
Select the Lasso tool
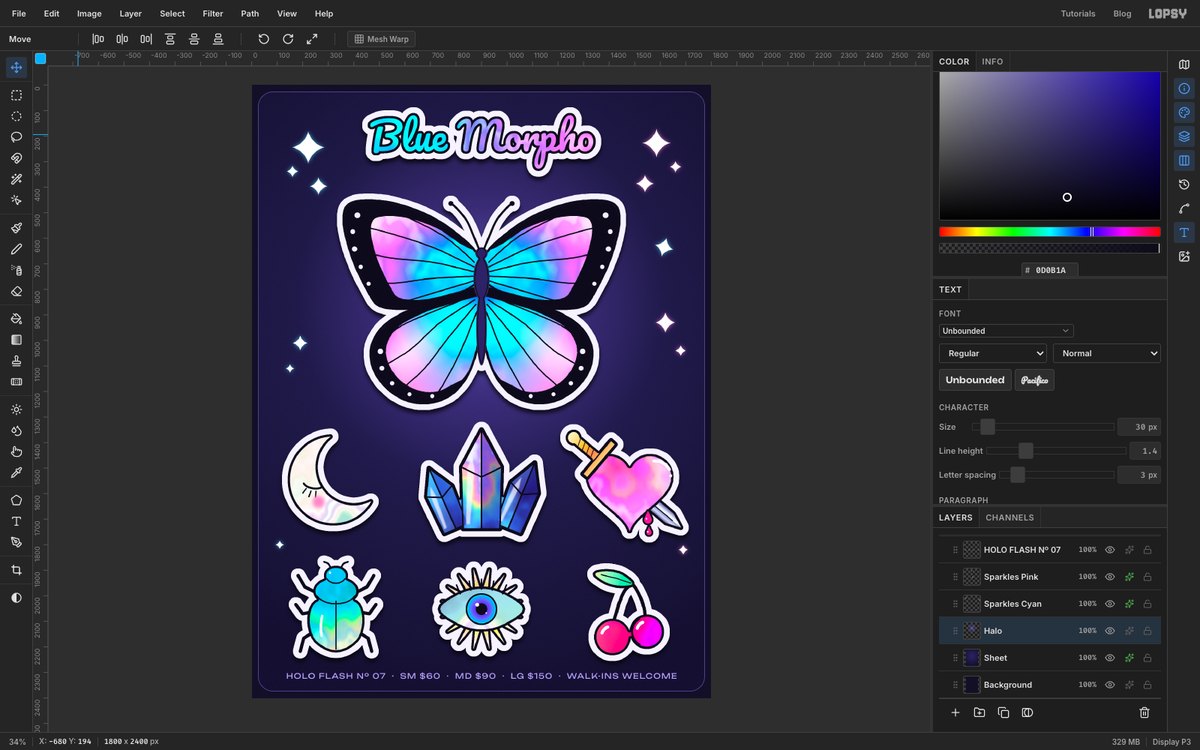click(16, 137)
